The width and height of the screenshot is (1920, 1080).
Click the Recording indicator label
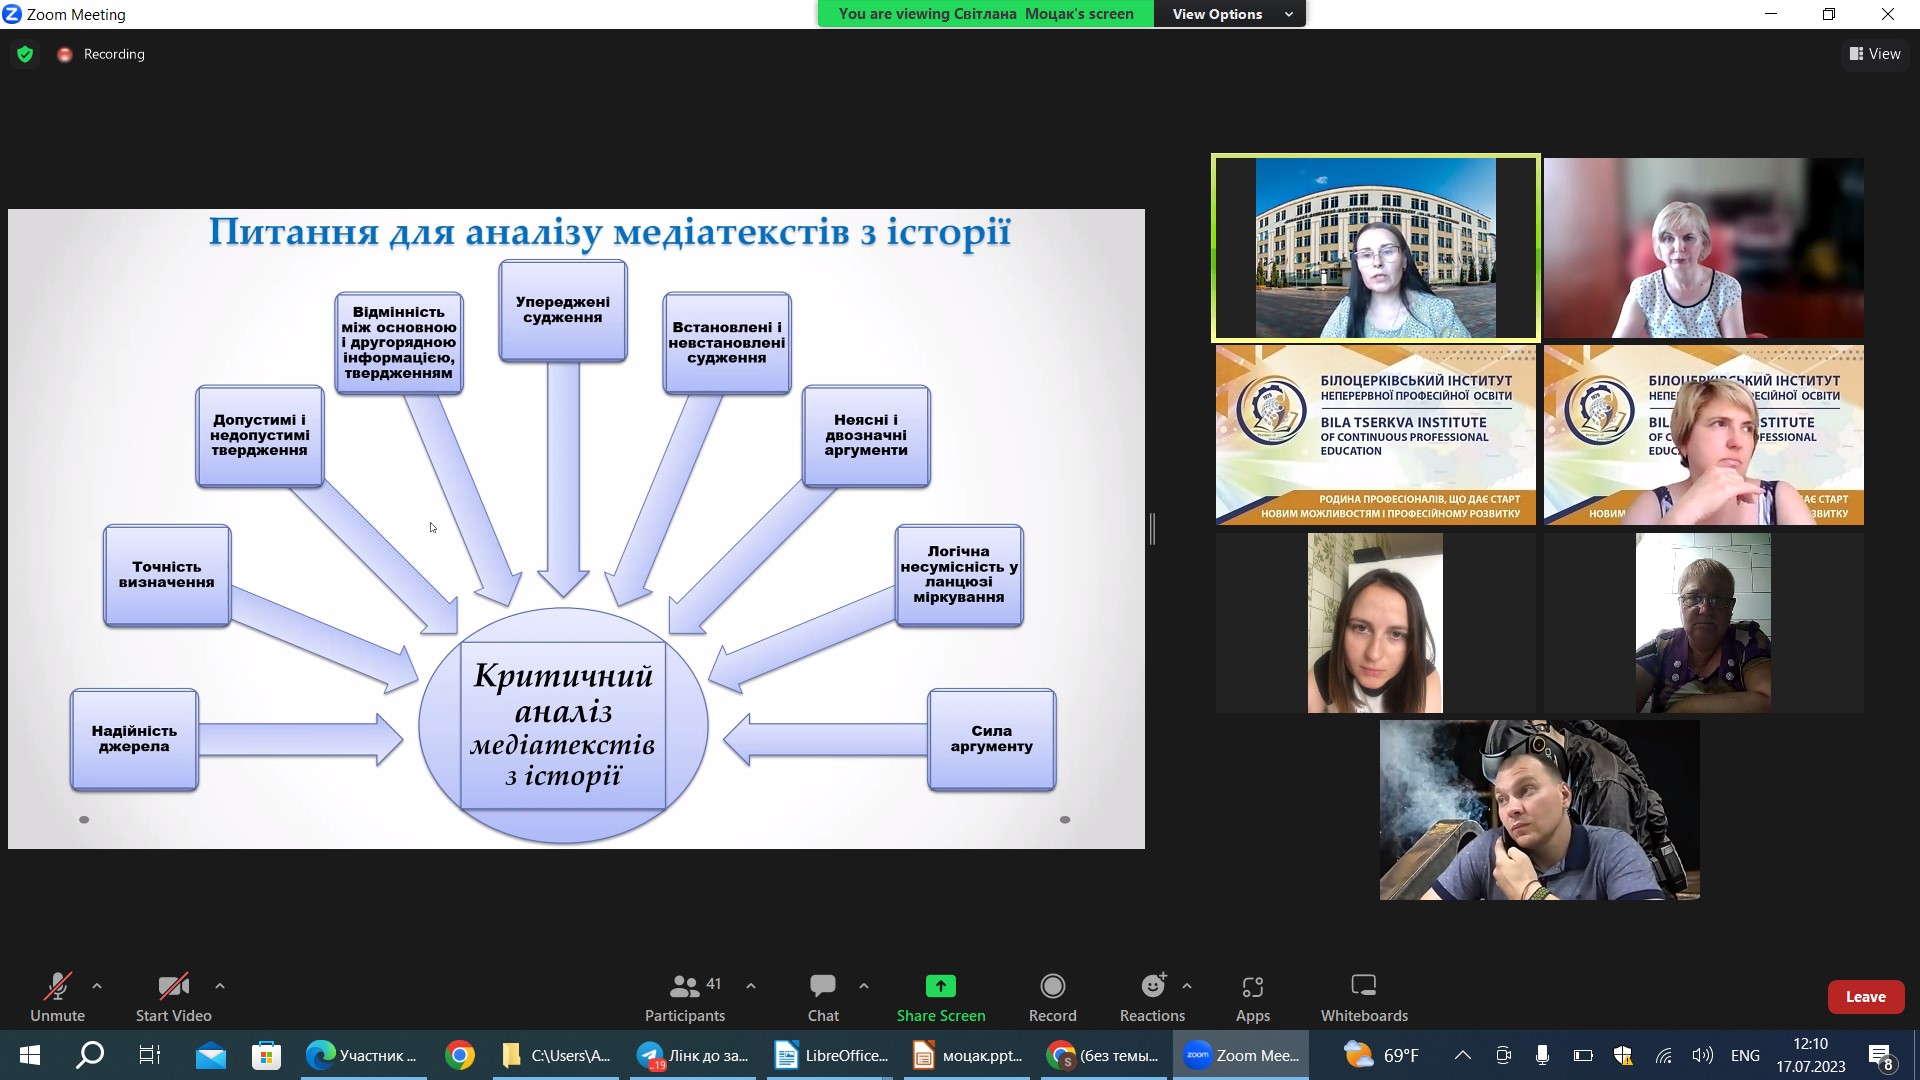[x=113, y=54]
